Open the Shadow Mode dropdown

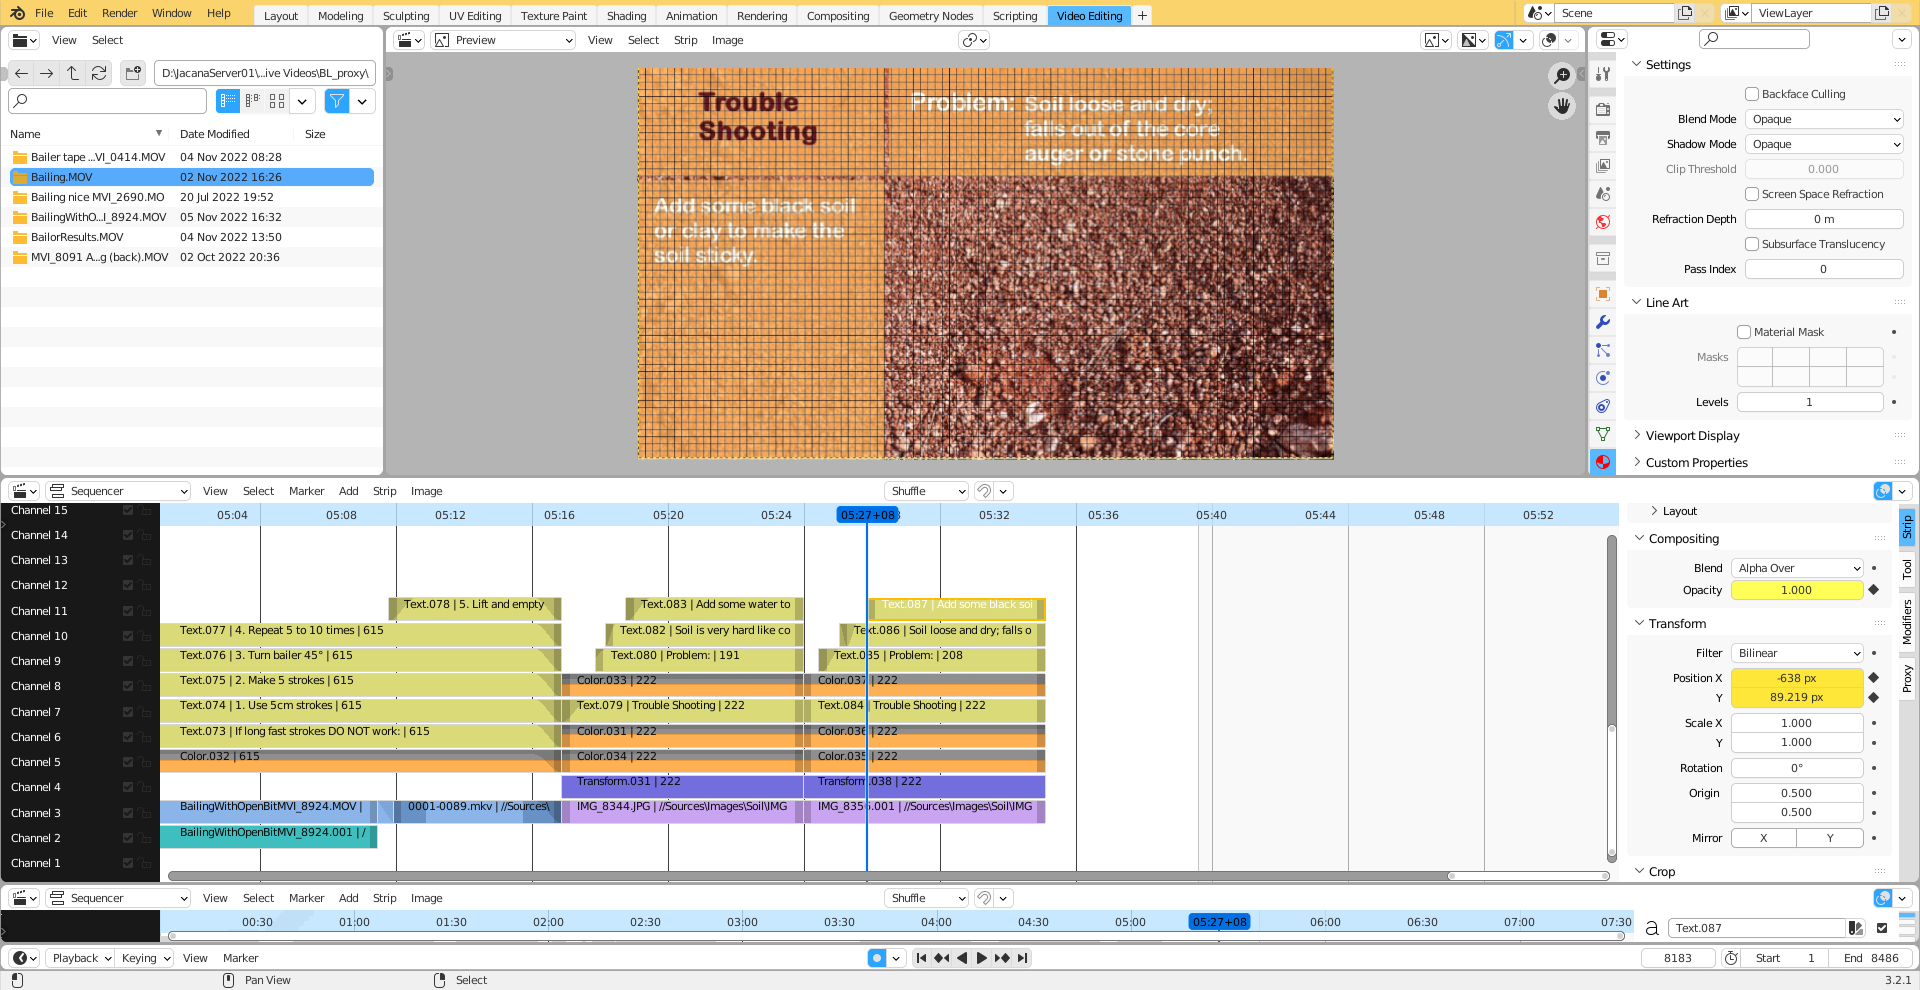[x=1824, y=144]
